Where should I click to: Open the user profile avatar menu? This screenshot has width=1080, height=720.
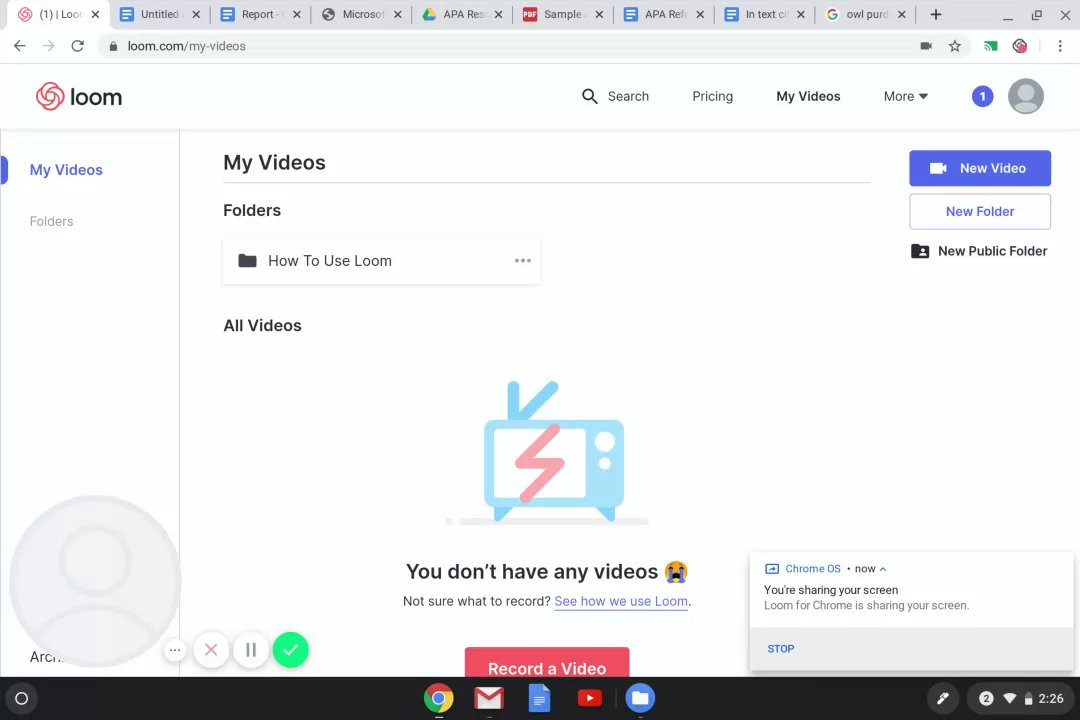coord(1026,96)
